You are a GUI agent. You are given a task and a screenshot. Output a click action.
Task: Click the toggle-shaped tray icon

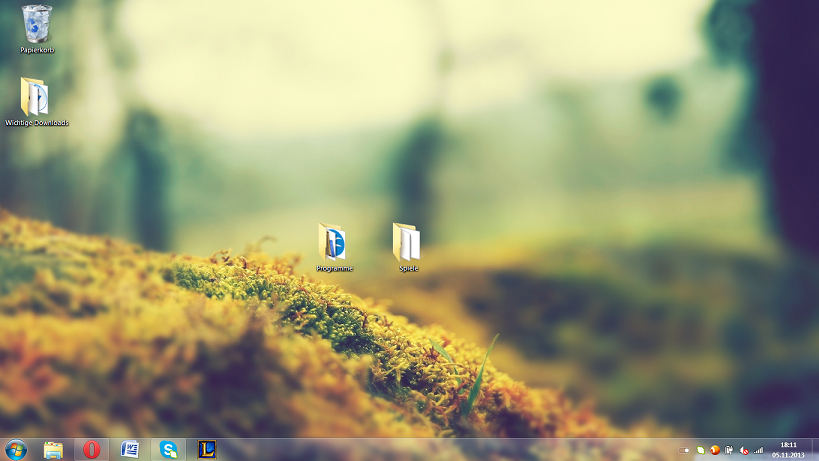click(685, 450)
